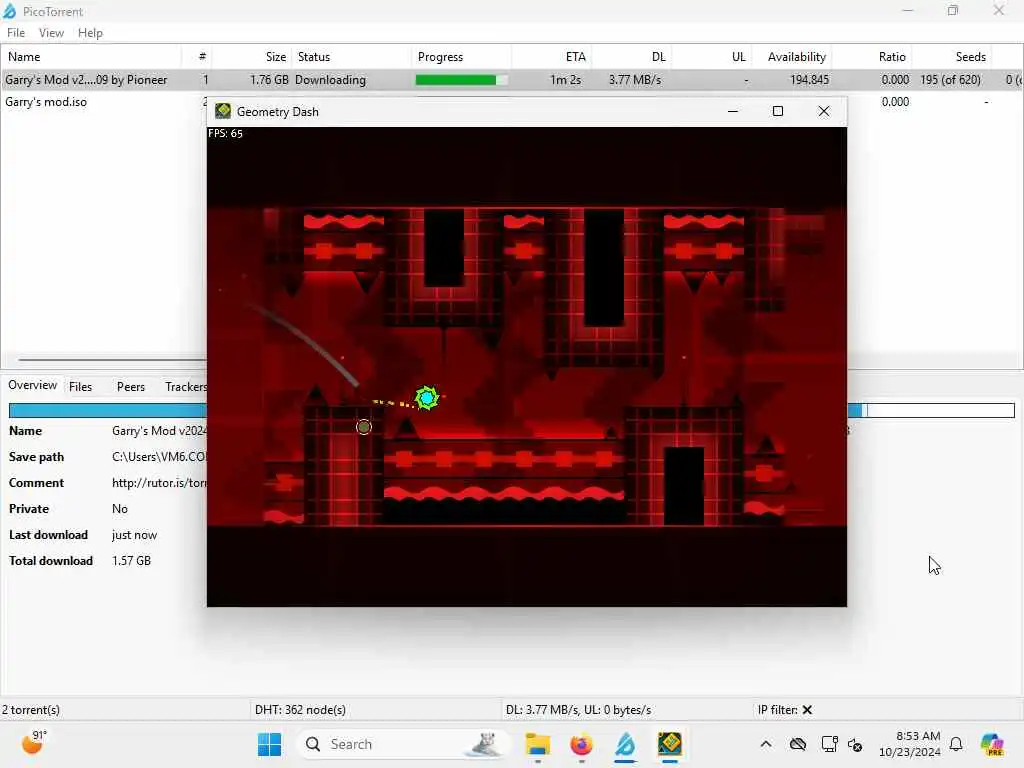Click the Private value No

[x=120, y=509]
